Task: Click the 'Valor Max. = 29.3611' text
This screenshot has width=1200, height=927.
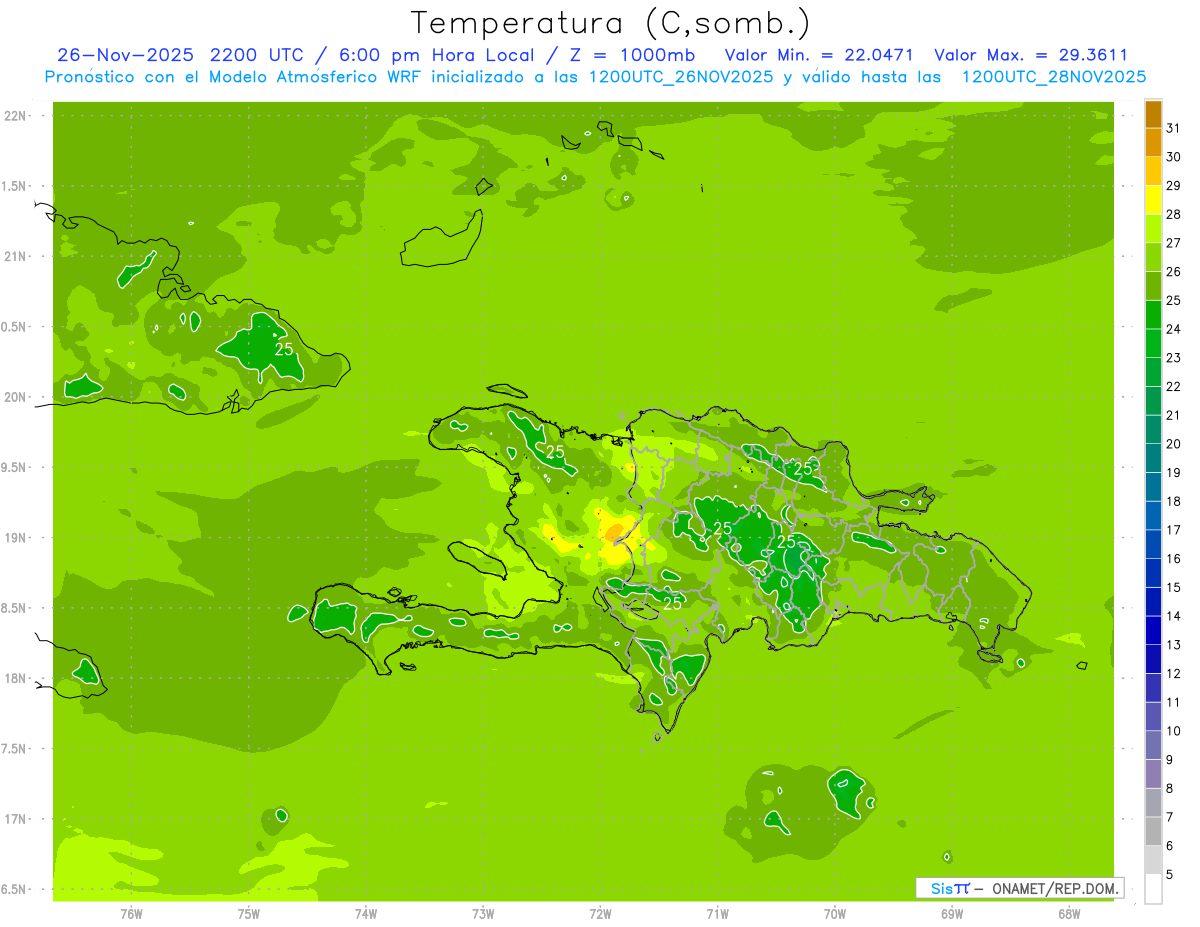Action: (x=1031, y=55)
